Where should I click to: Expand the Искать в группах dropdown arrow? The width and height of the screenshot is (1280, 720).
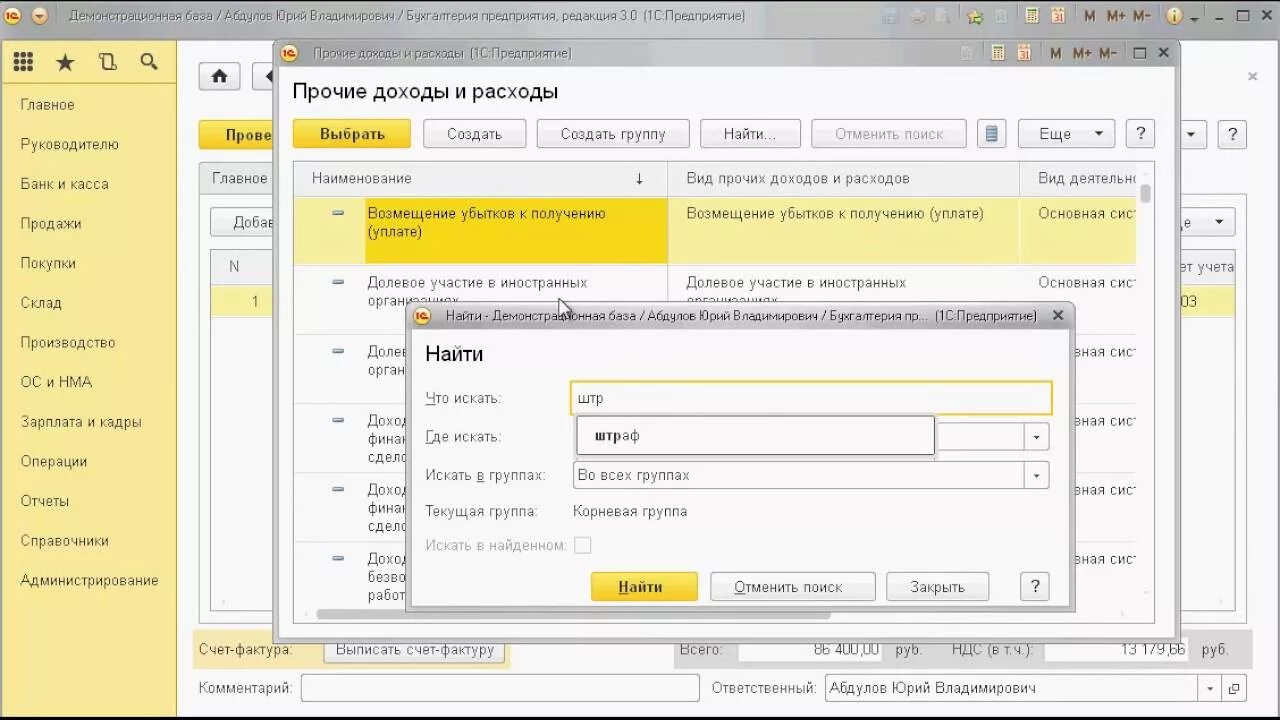(x=1036, y=475)
